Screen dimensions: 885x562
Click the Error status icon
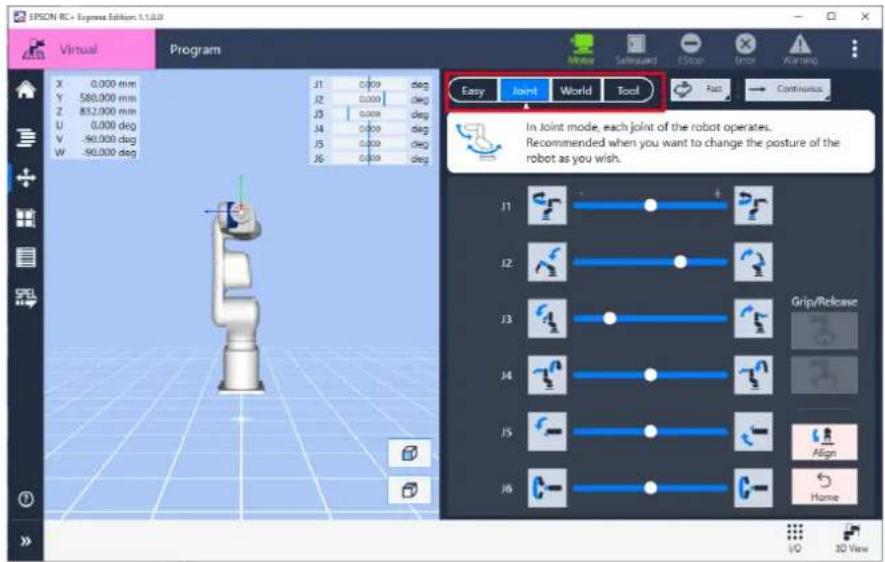coord(745,50)
